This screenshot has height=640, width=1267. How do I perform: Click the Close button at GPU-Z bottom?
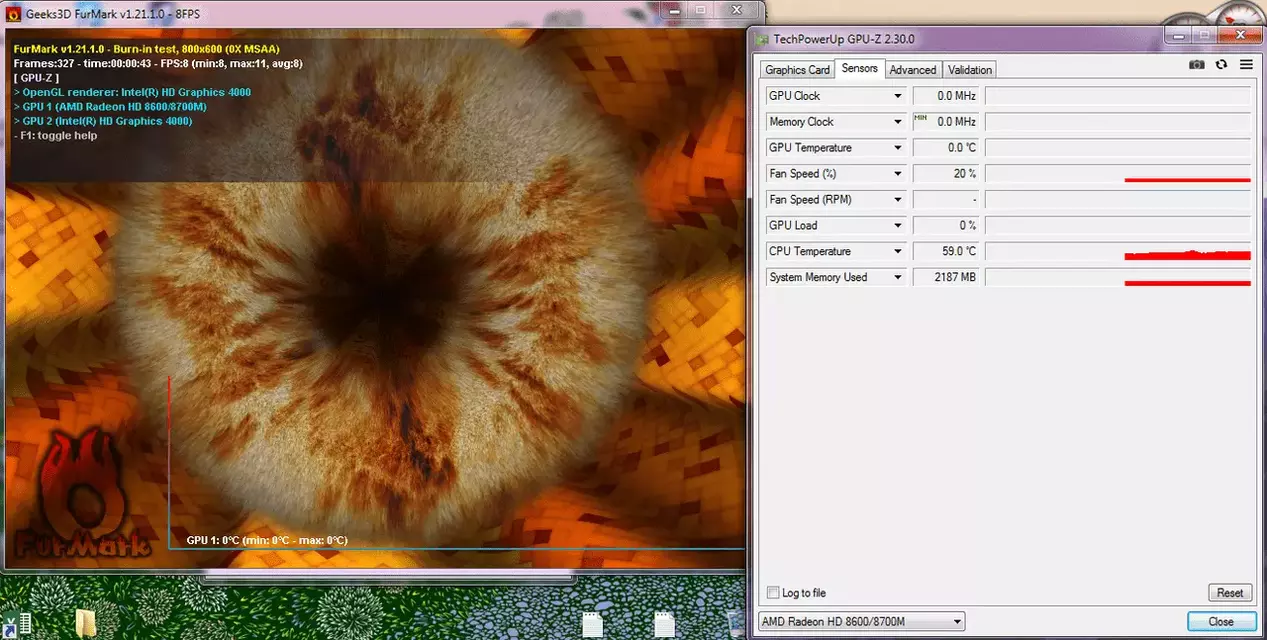1221,622
